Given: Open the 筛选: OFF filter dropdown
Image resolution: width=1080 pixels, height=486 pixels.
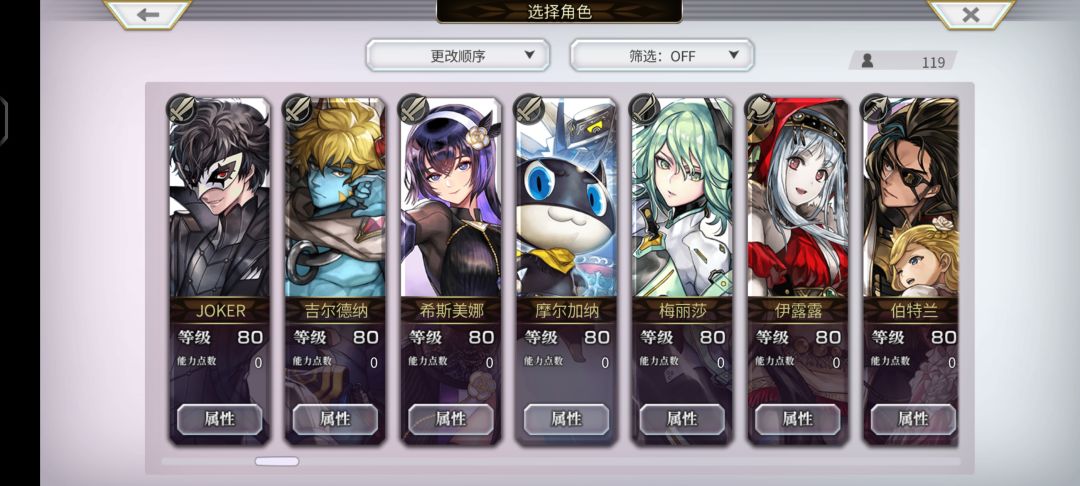Looking at the screenshot, I should pos(662,55).
